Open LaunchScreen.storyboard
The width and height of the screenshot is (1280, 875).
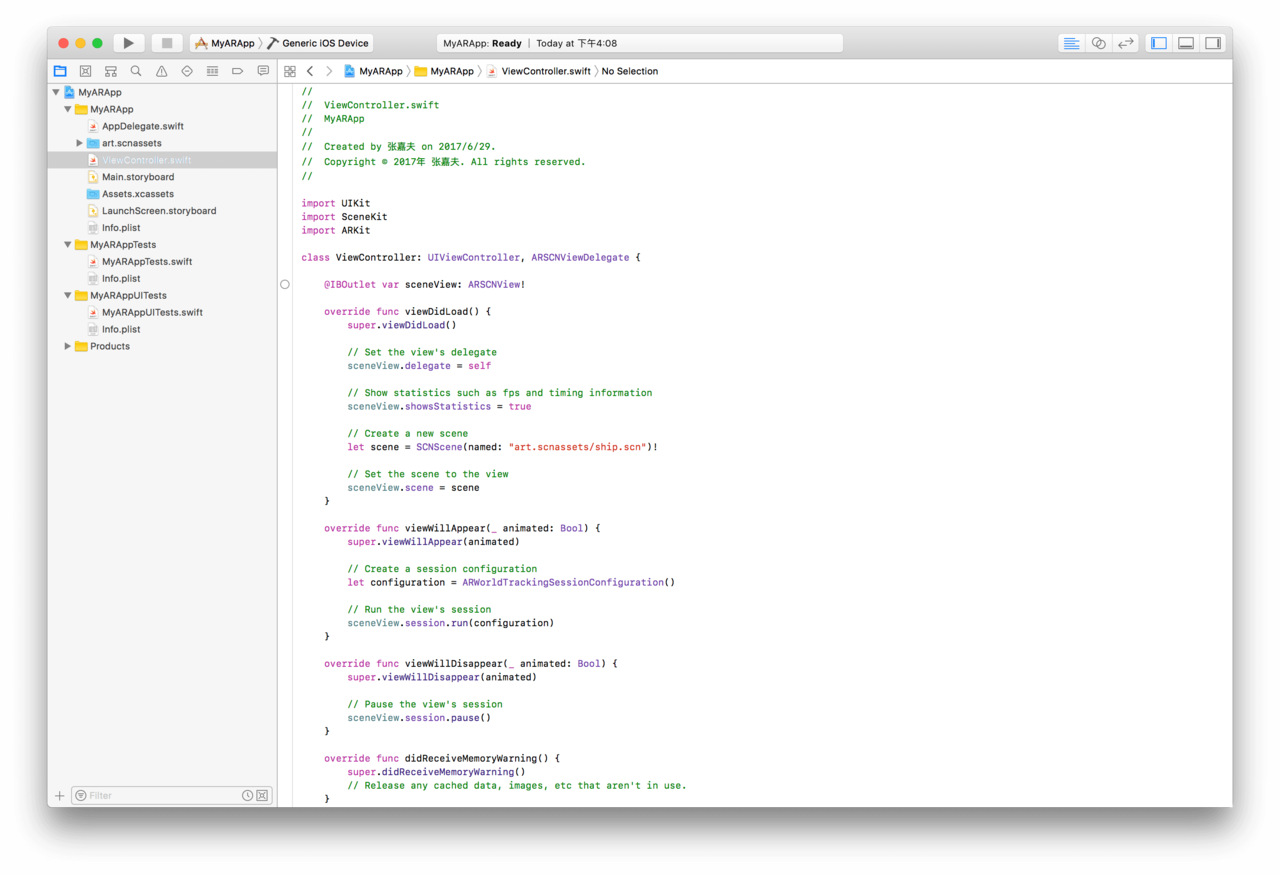pos(159,211)
